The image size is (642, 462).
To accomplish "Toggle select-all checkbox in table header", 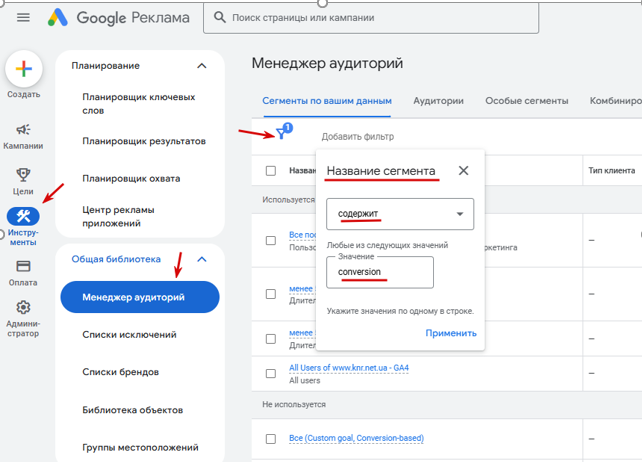I will [x=271, y=170].
